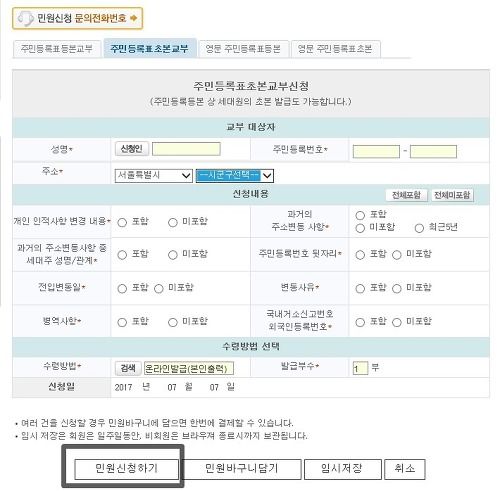500x491 pixels.
Task: Switch to 주민등록표등본교부 tab
Action: point(57,49)
